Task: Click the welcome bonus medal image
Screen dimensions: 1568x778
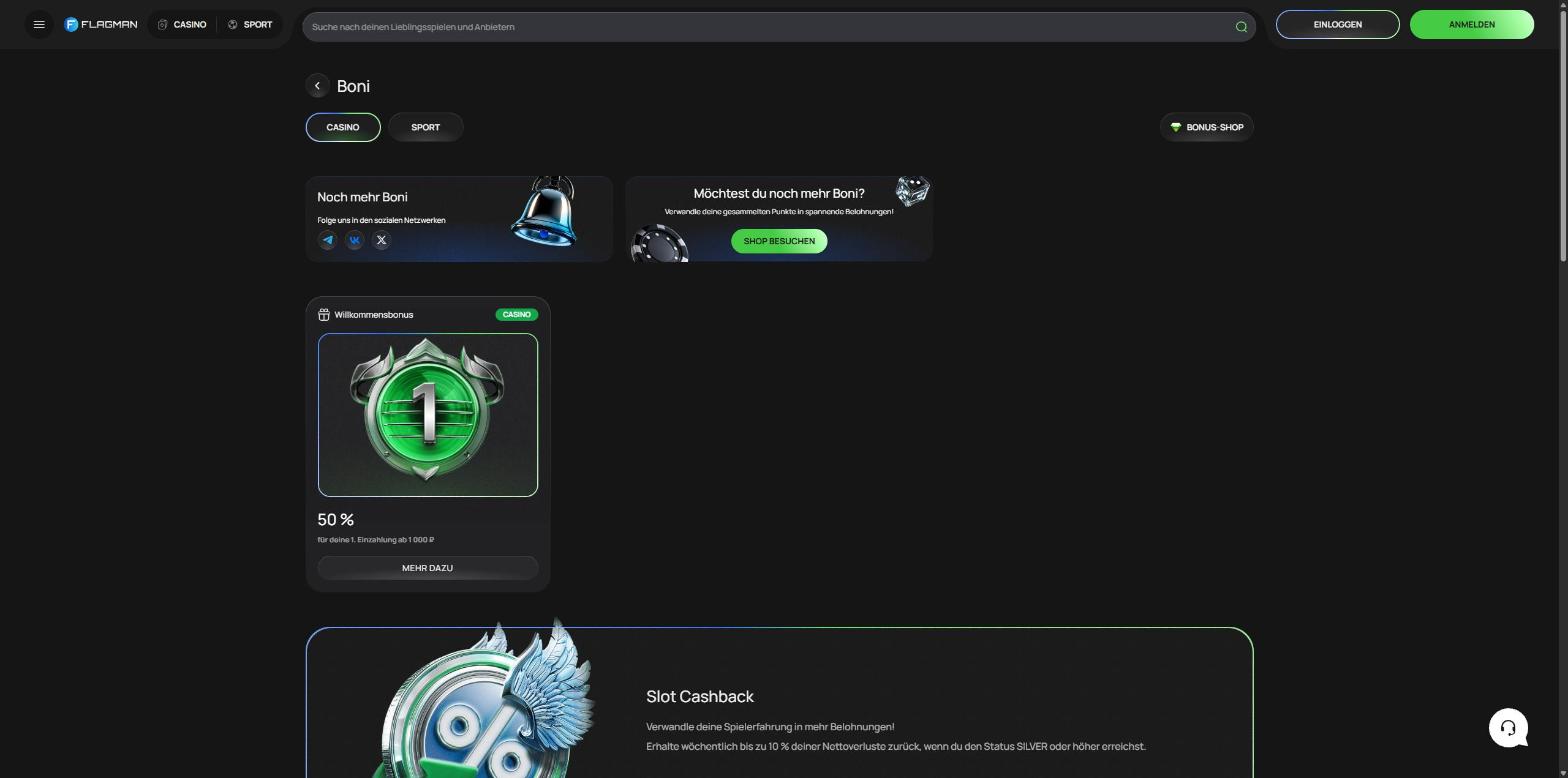Action: 428,415
